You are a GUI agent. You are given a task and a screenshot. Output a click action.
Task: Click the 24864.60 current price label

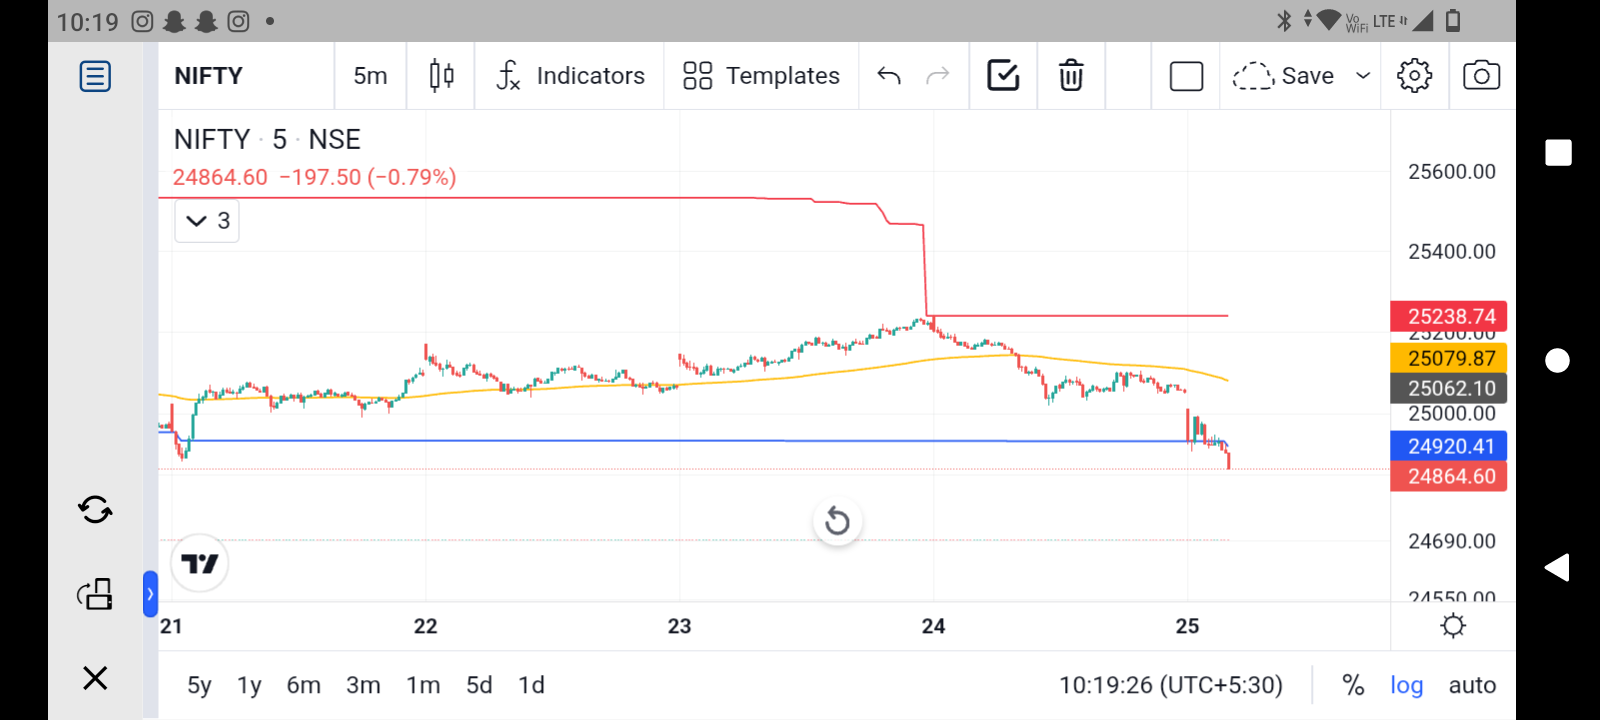[1449, 476]
